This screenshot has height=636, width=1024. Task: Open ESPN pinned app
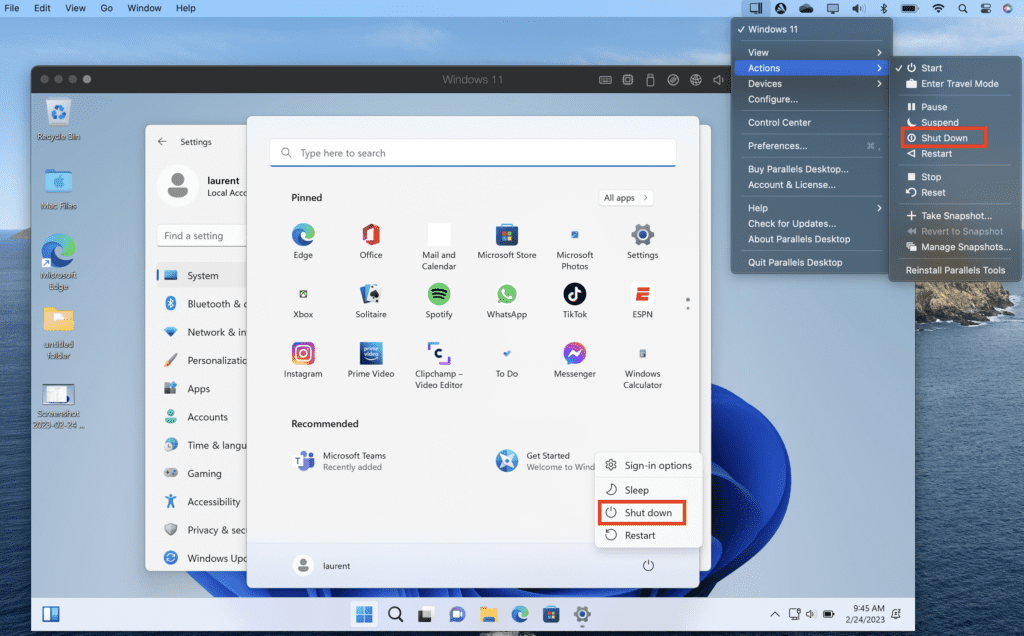643,300
